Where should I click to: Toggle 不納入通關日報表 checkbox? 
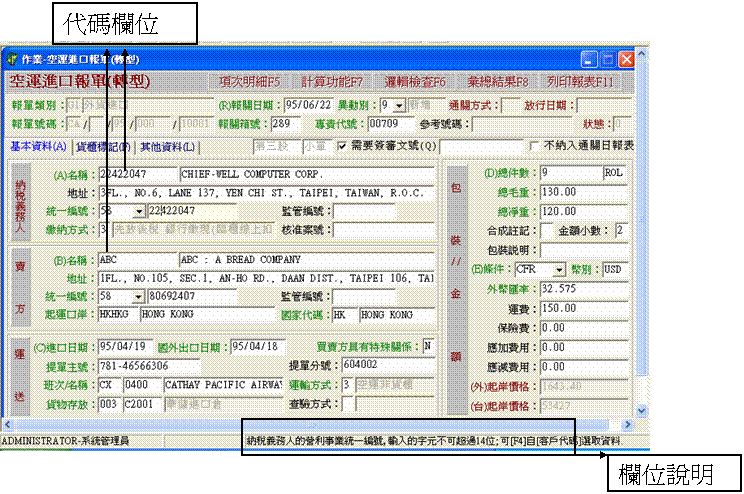pos(534,146)
